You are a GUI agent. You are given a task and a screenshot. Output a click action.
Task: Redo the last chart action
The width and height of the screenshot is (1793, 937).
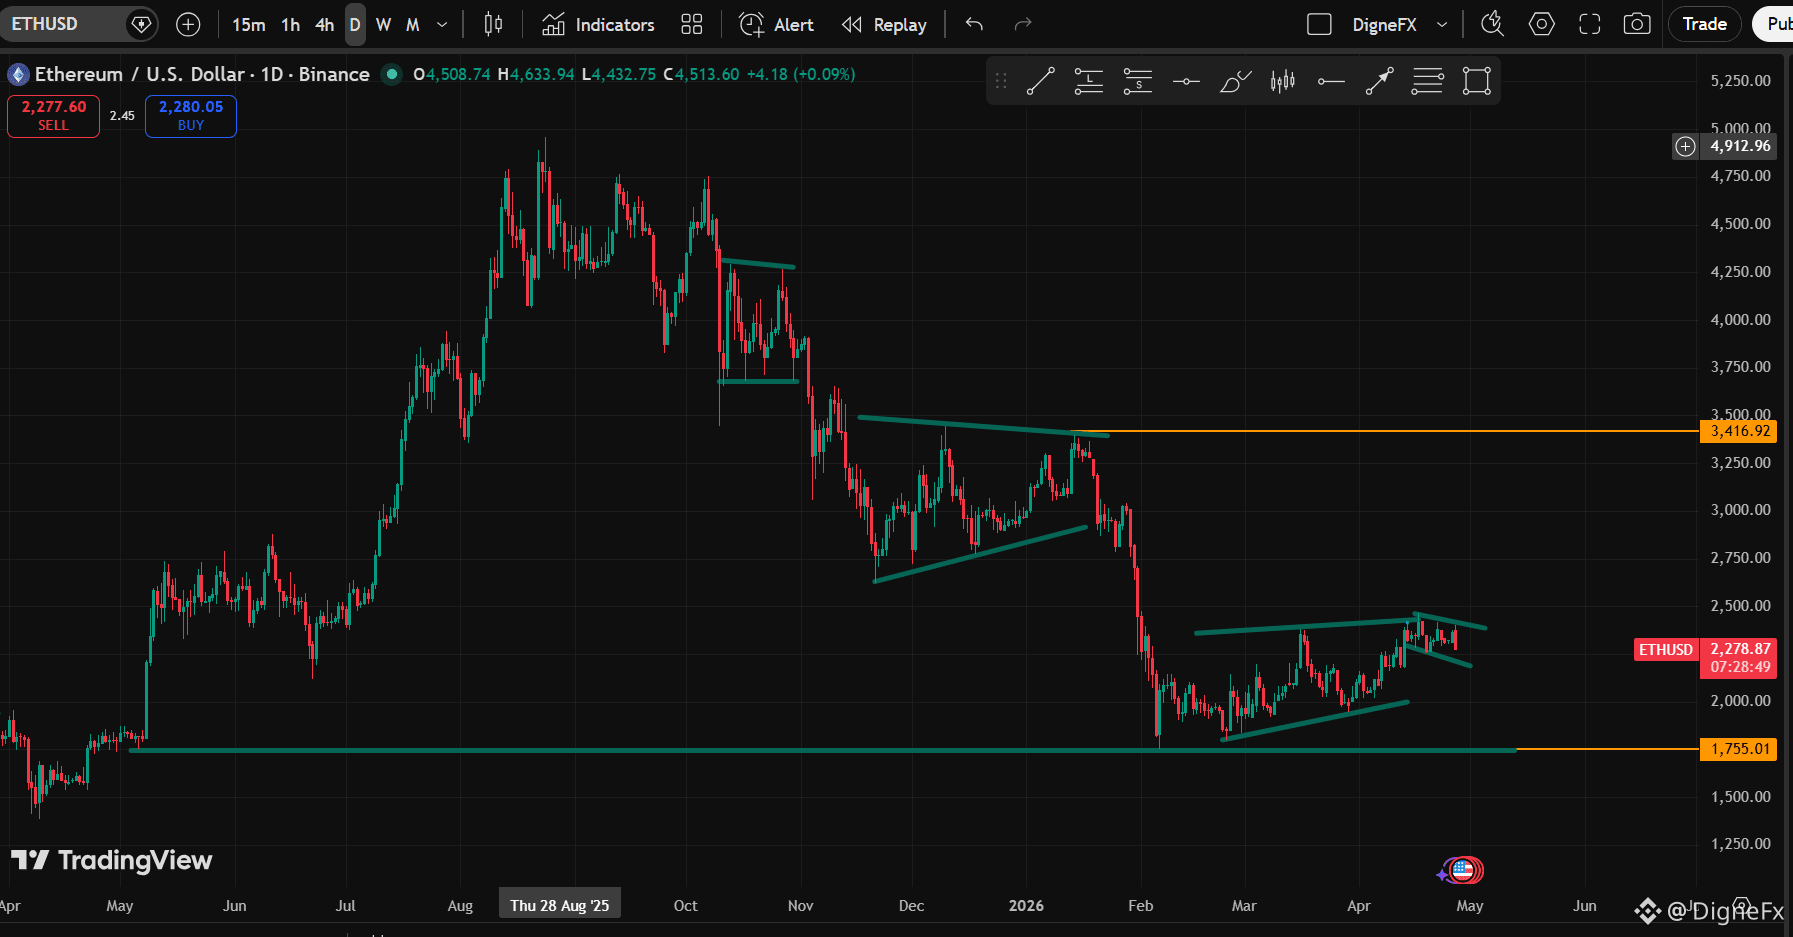coord(1022,24)
